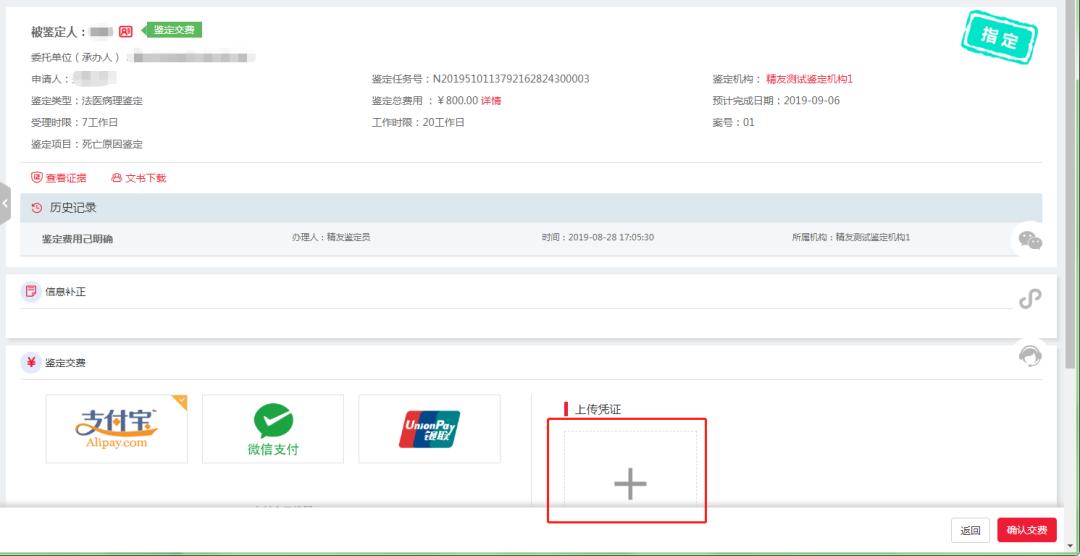Click 鉴定费用已明确 history record row
Viewport: 1080px width, 556px height.
(x=531, y=238)
